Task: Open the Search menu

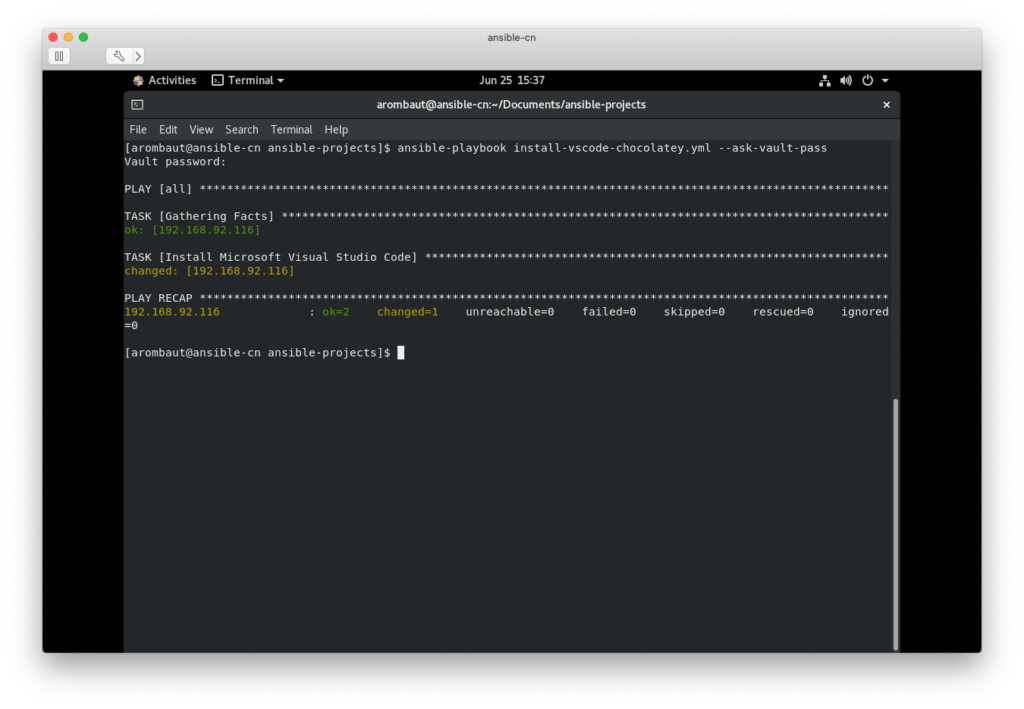Action: (241, 129)
